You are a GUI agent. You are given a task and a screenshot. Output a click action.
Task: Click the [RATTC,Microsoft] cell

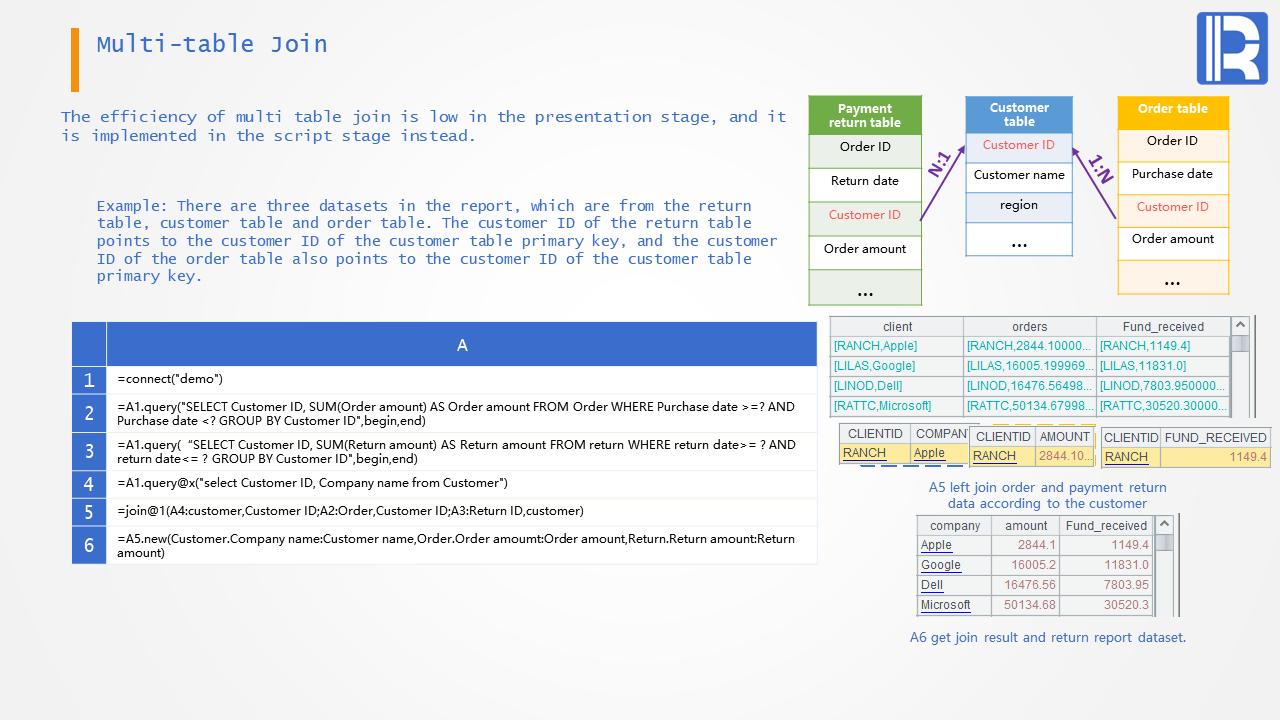pos(897,406)
